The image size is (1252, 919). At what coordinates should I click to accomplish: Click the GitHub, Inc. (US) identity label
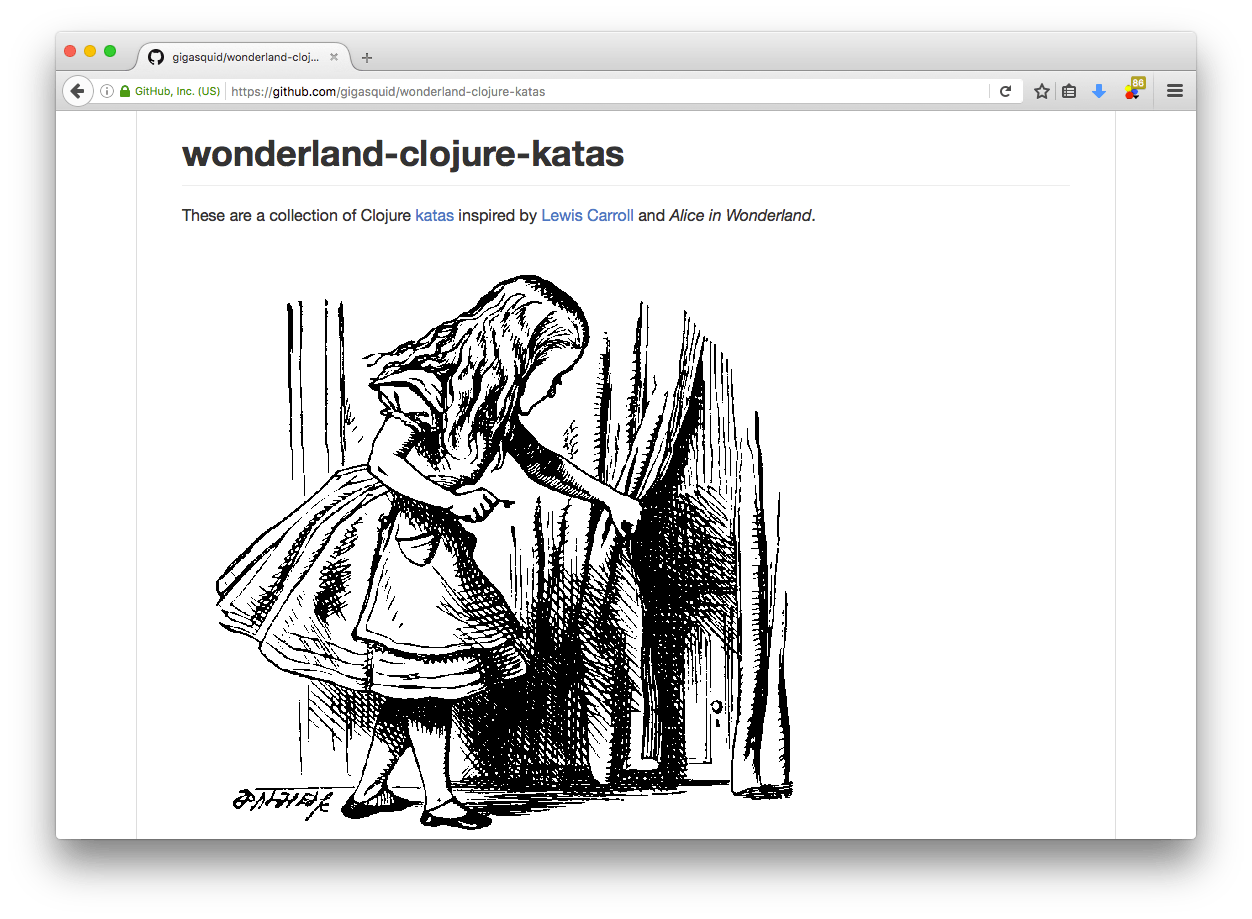coord(177,91)
